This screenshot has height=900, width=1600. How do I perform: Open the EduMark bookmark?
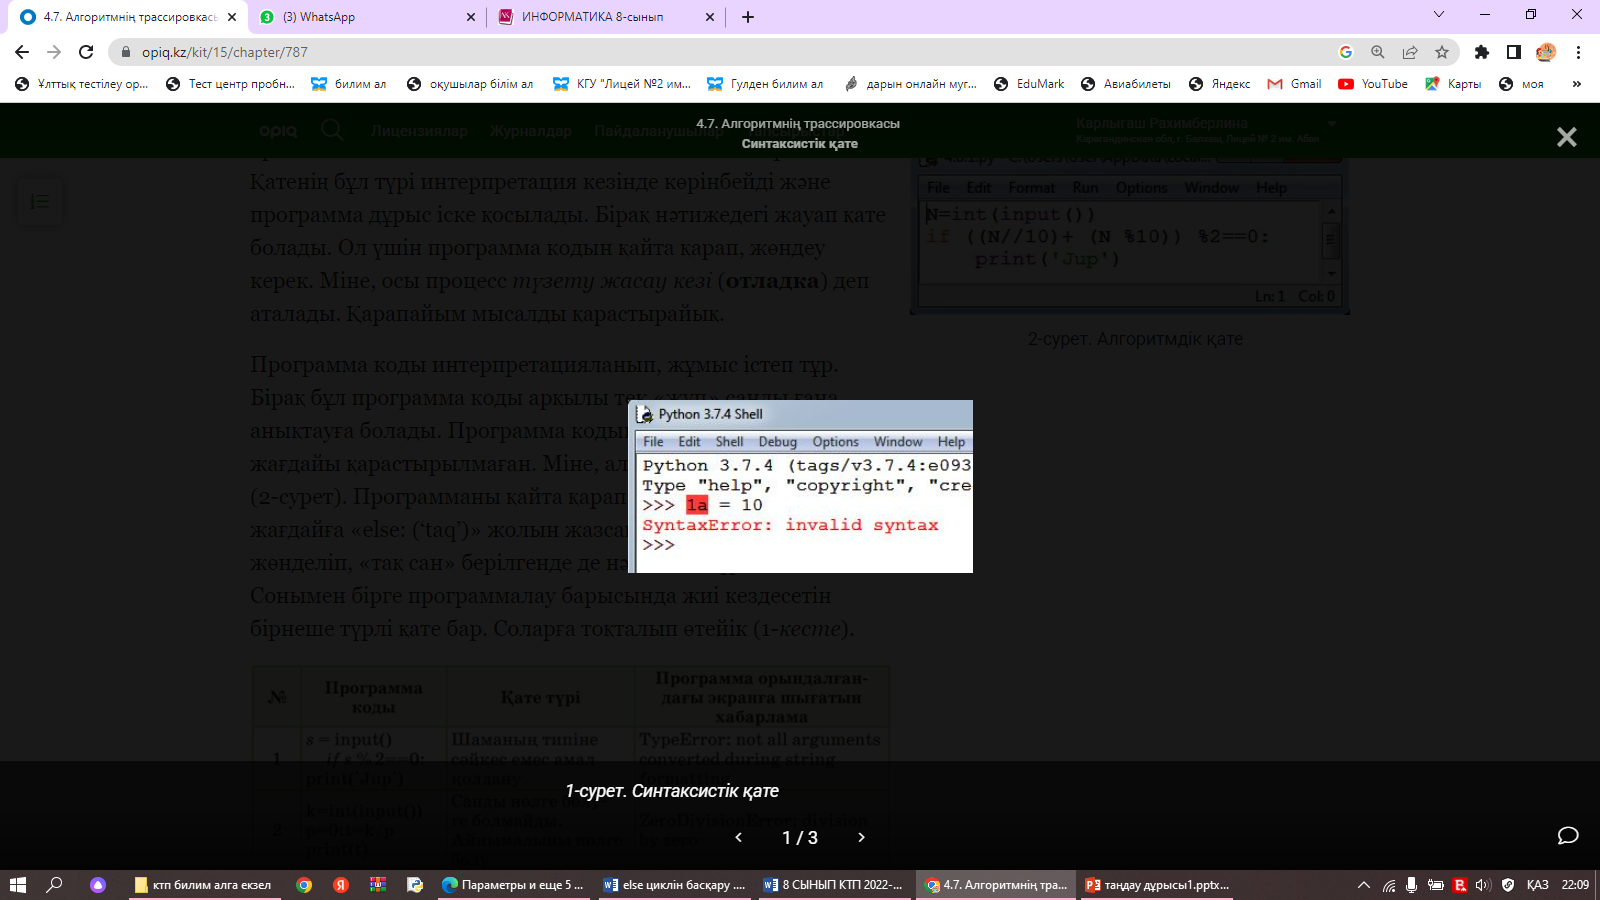[1029, 84]
